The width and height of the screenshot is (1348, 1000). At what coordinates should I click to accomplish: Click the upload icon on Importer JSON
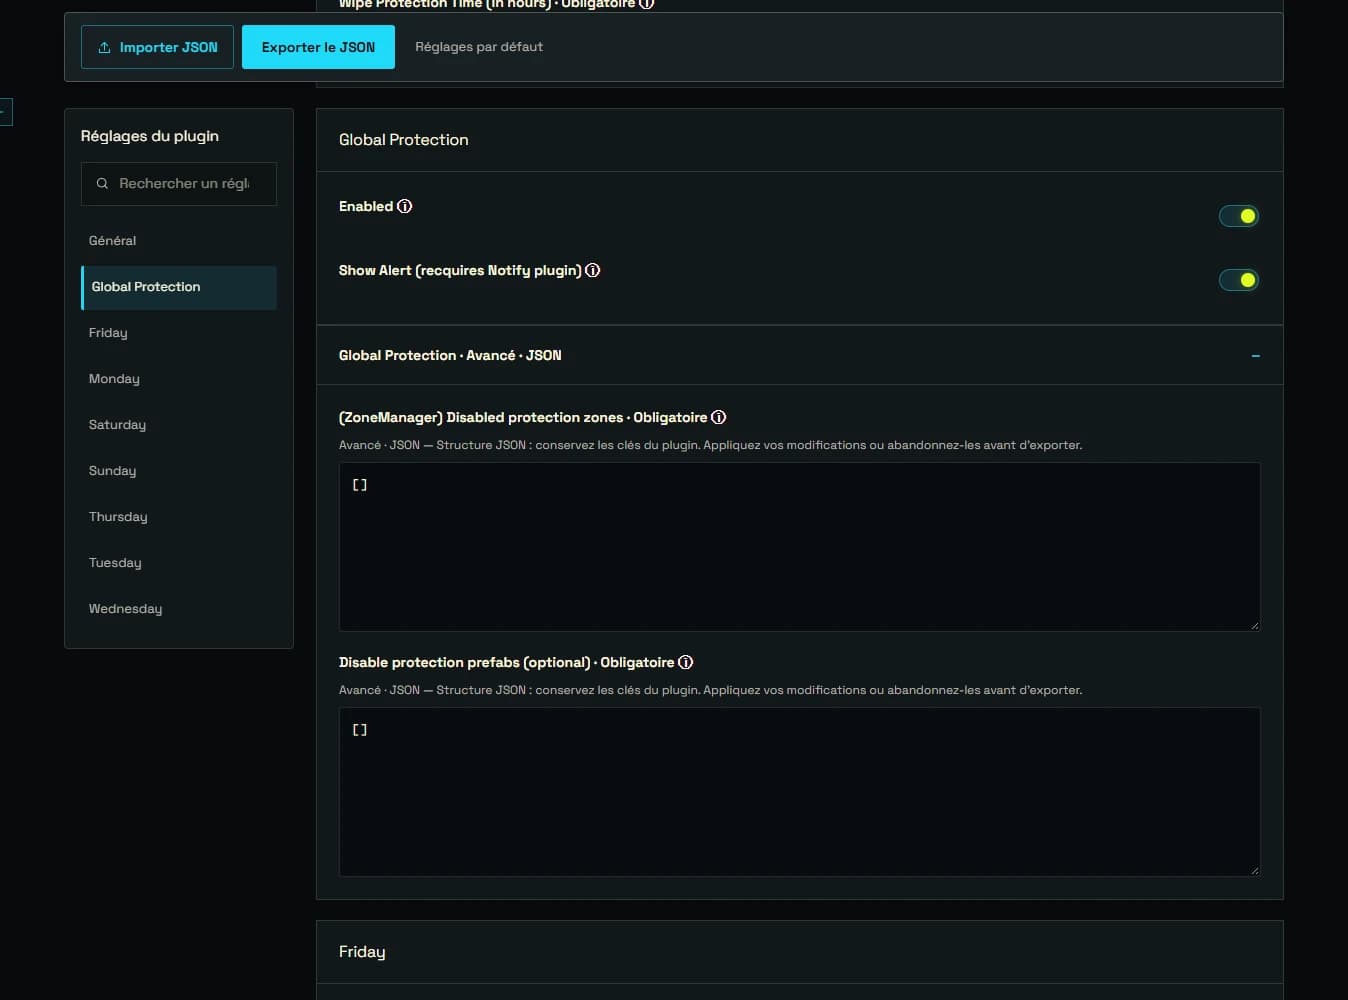pyautogui.click(x=104, y=48)
